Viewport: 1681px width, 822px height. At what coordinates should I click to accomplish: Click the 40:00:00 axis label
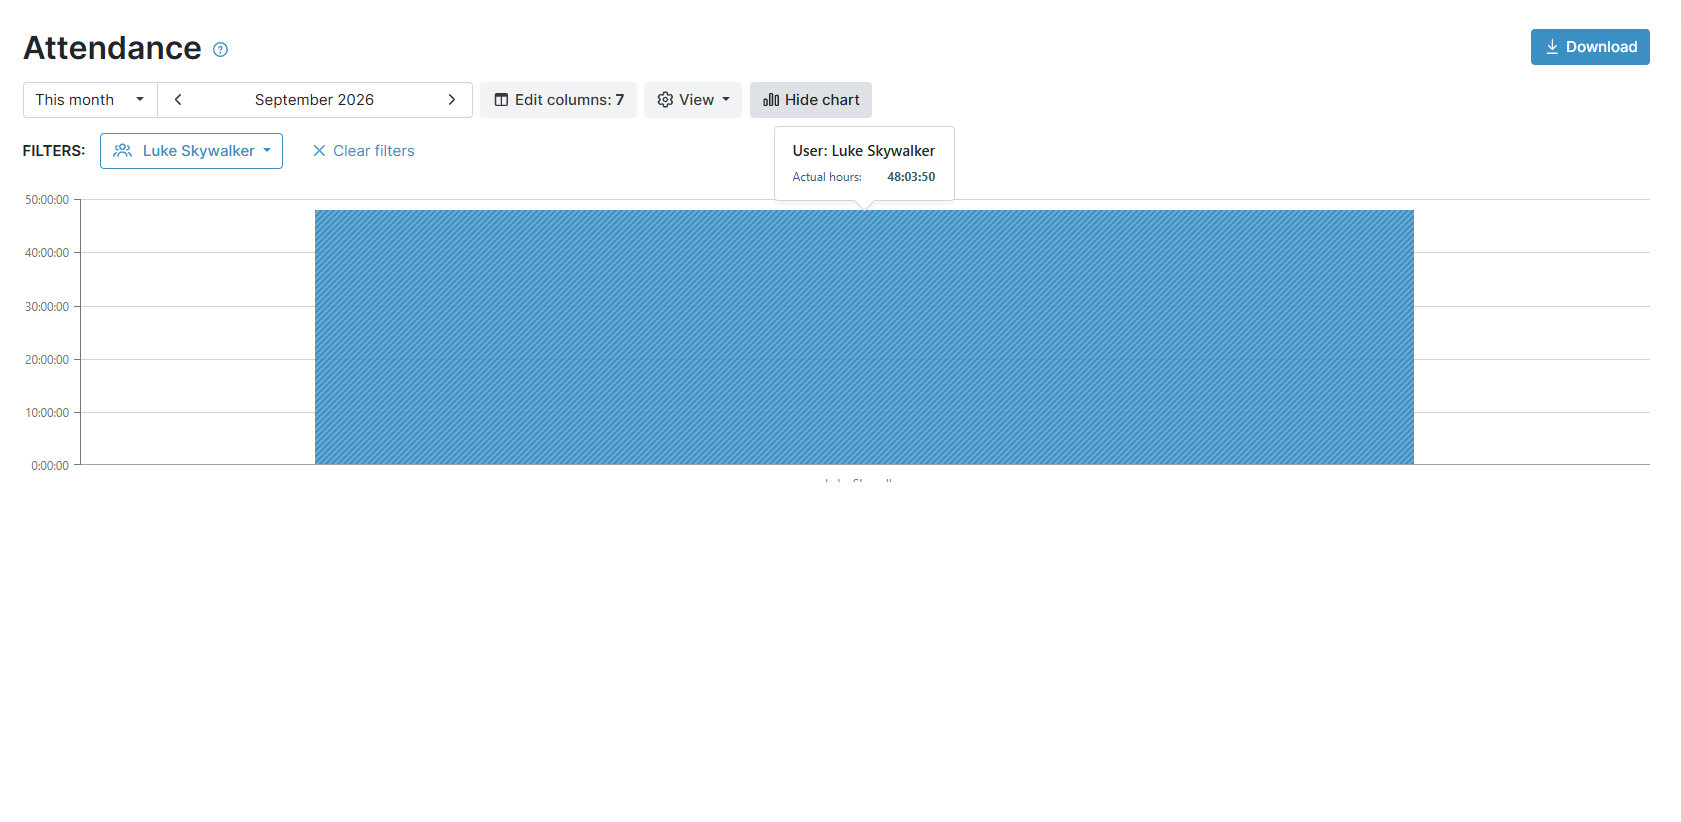[x=47, y=253]
